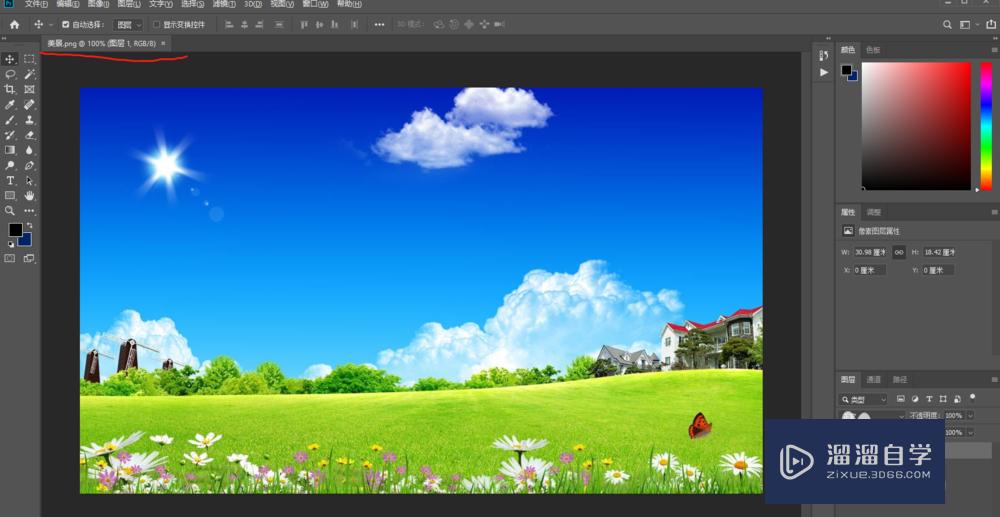Viewport: 1000px width, 517px height.
Task: Switch to the 调整 tab
Action: 873,212
